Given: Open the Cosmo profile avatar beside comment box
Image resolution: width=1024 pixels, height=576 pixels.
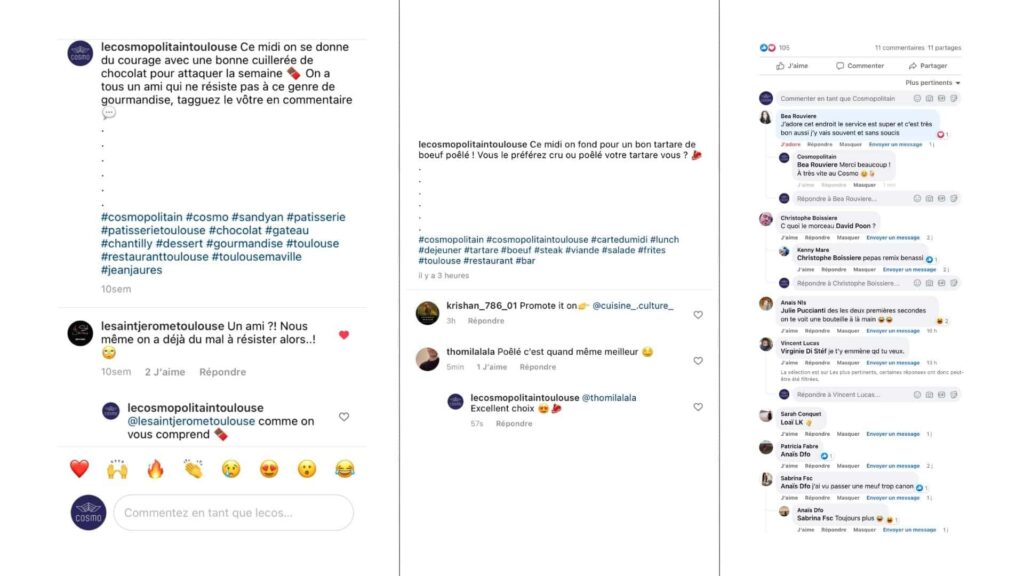Looking at the screenshot, I should [88, 513].
